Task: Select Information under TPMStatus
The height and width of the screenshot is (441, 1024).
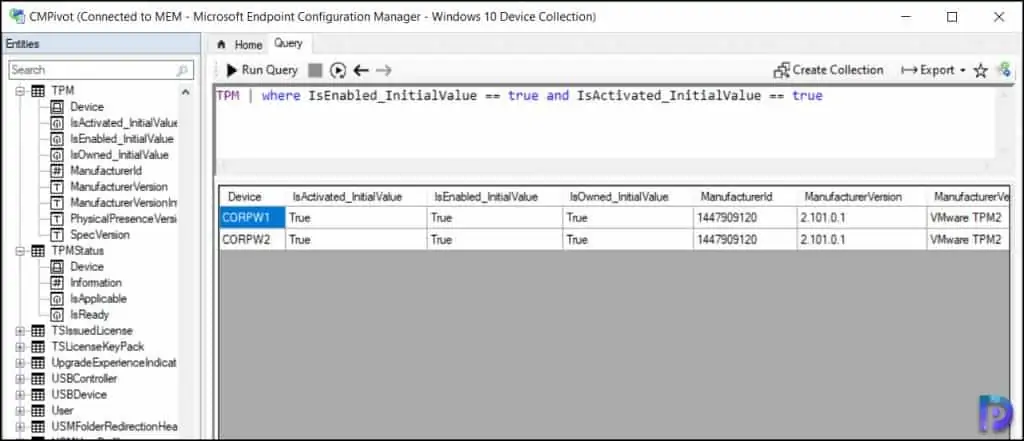Action: point(95,283)
